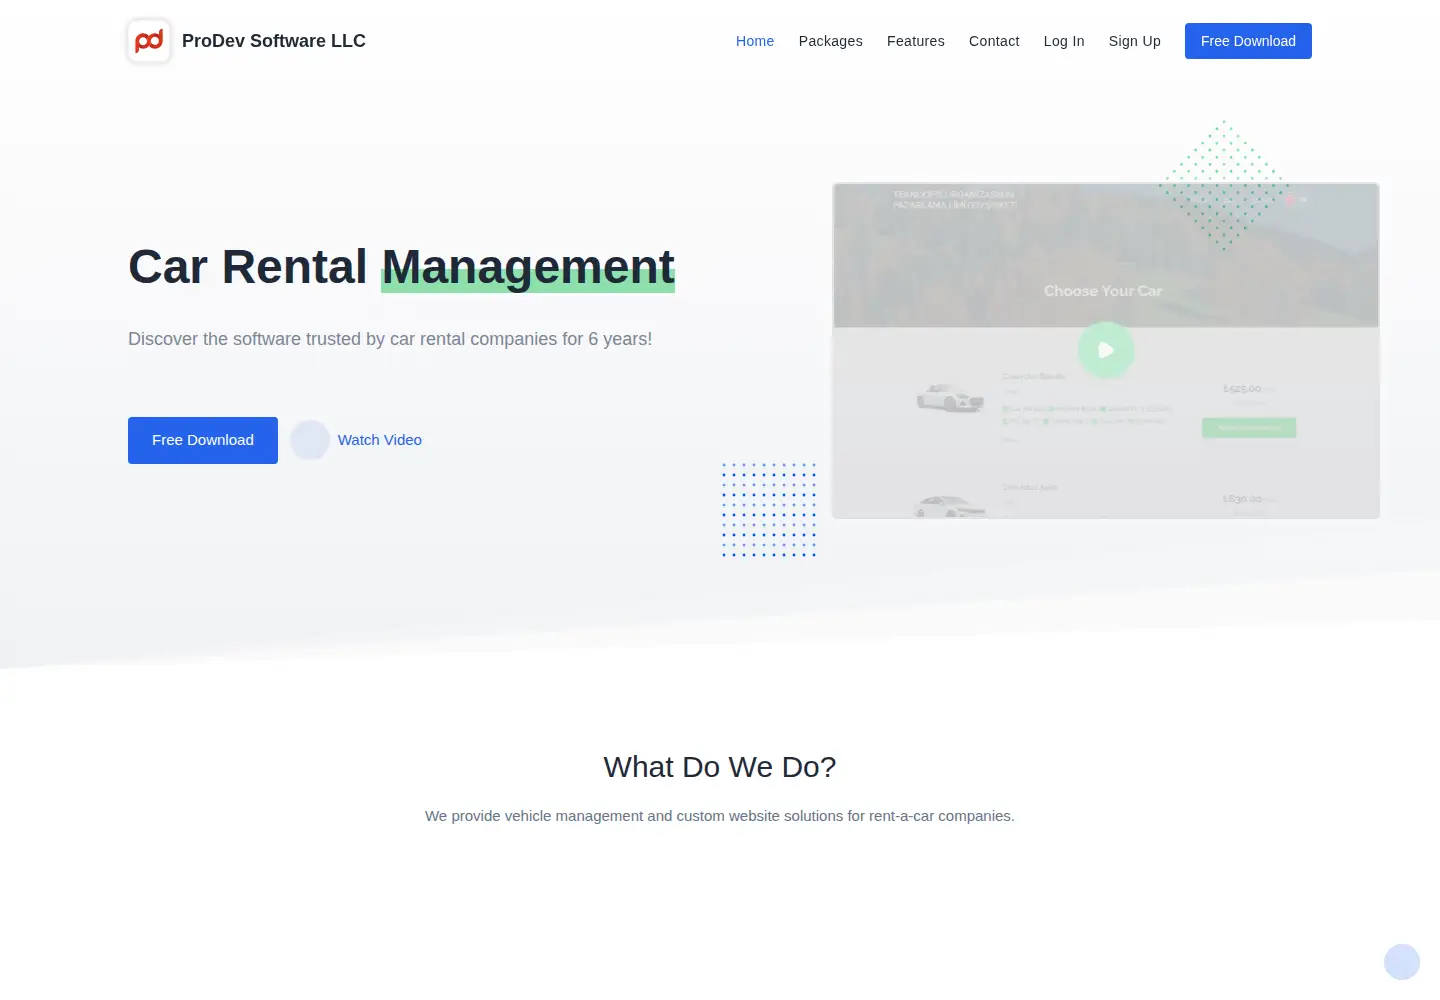Play the video with the green play button
This screenshot has height=1000, width=1440.
tap(1106, 350)
